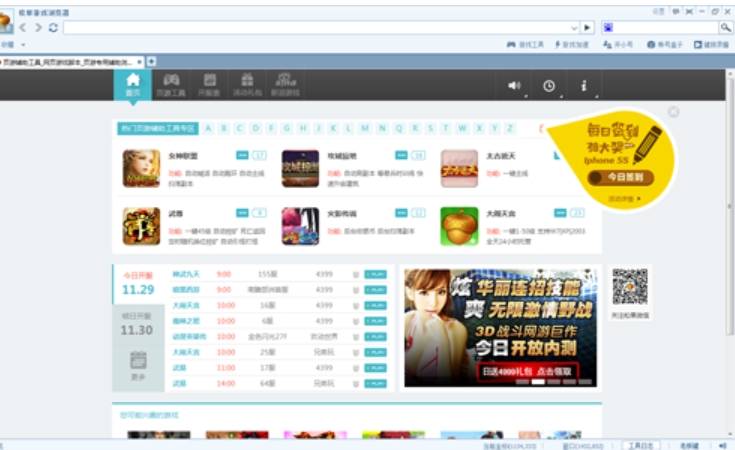Click the chat bubble icon in title bar

675,11
